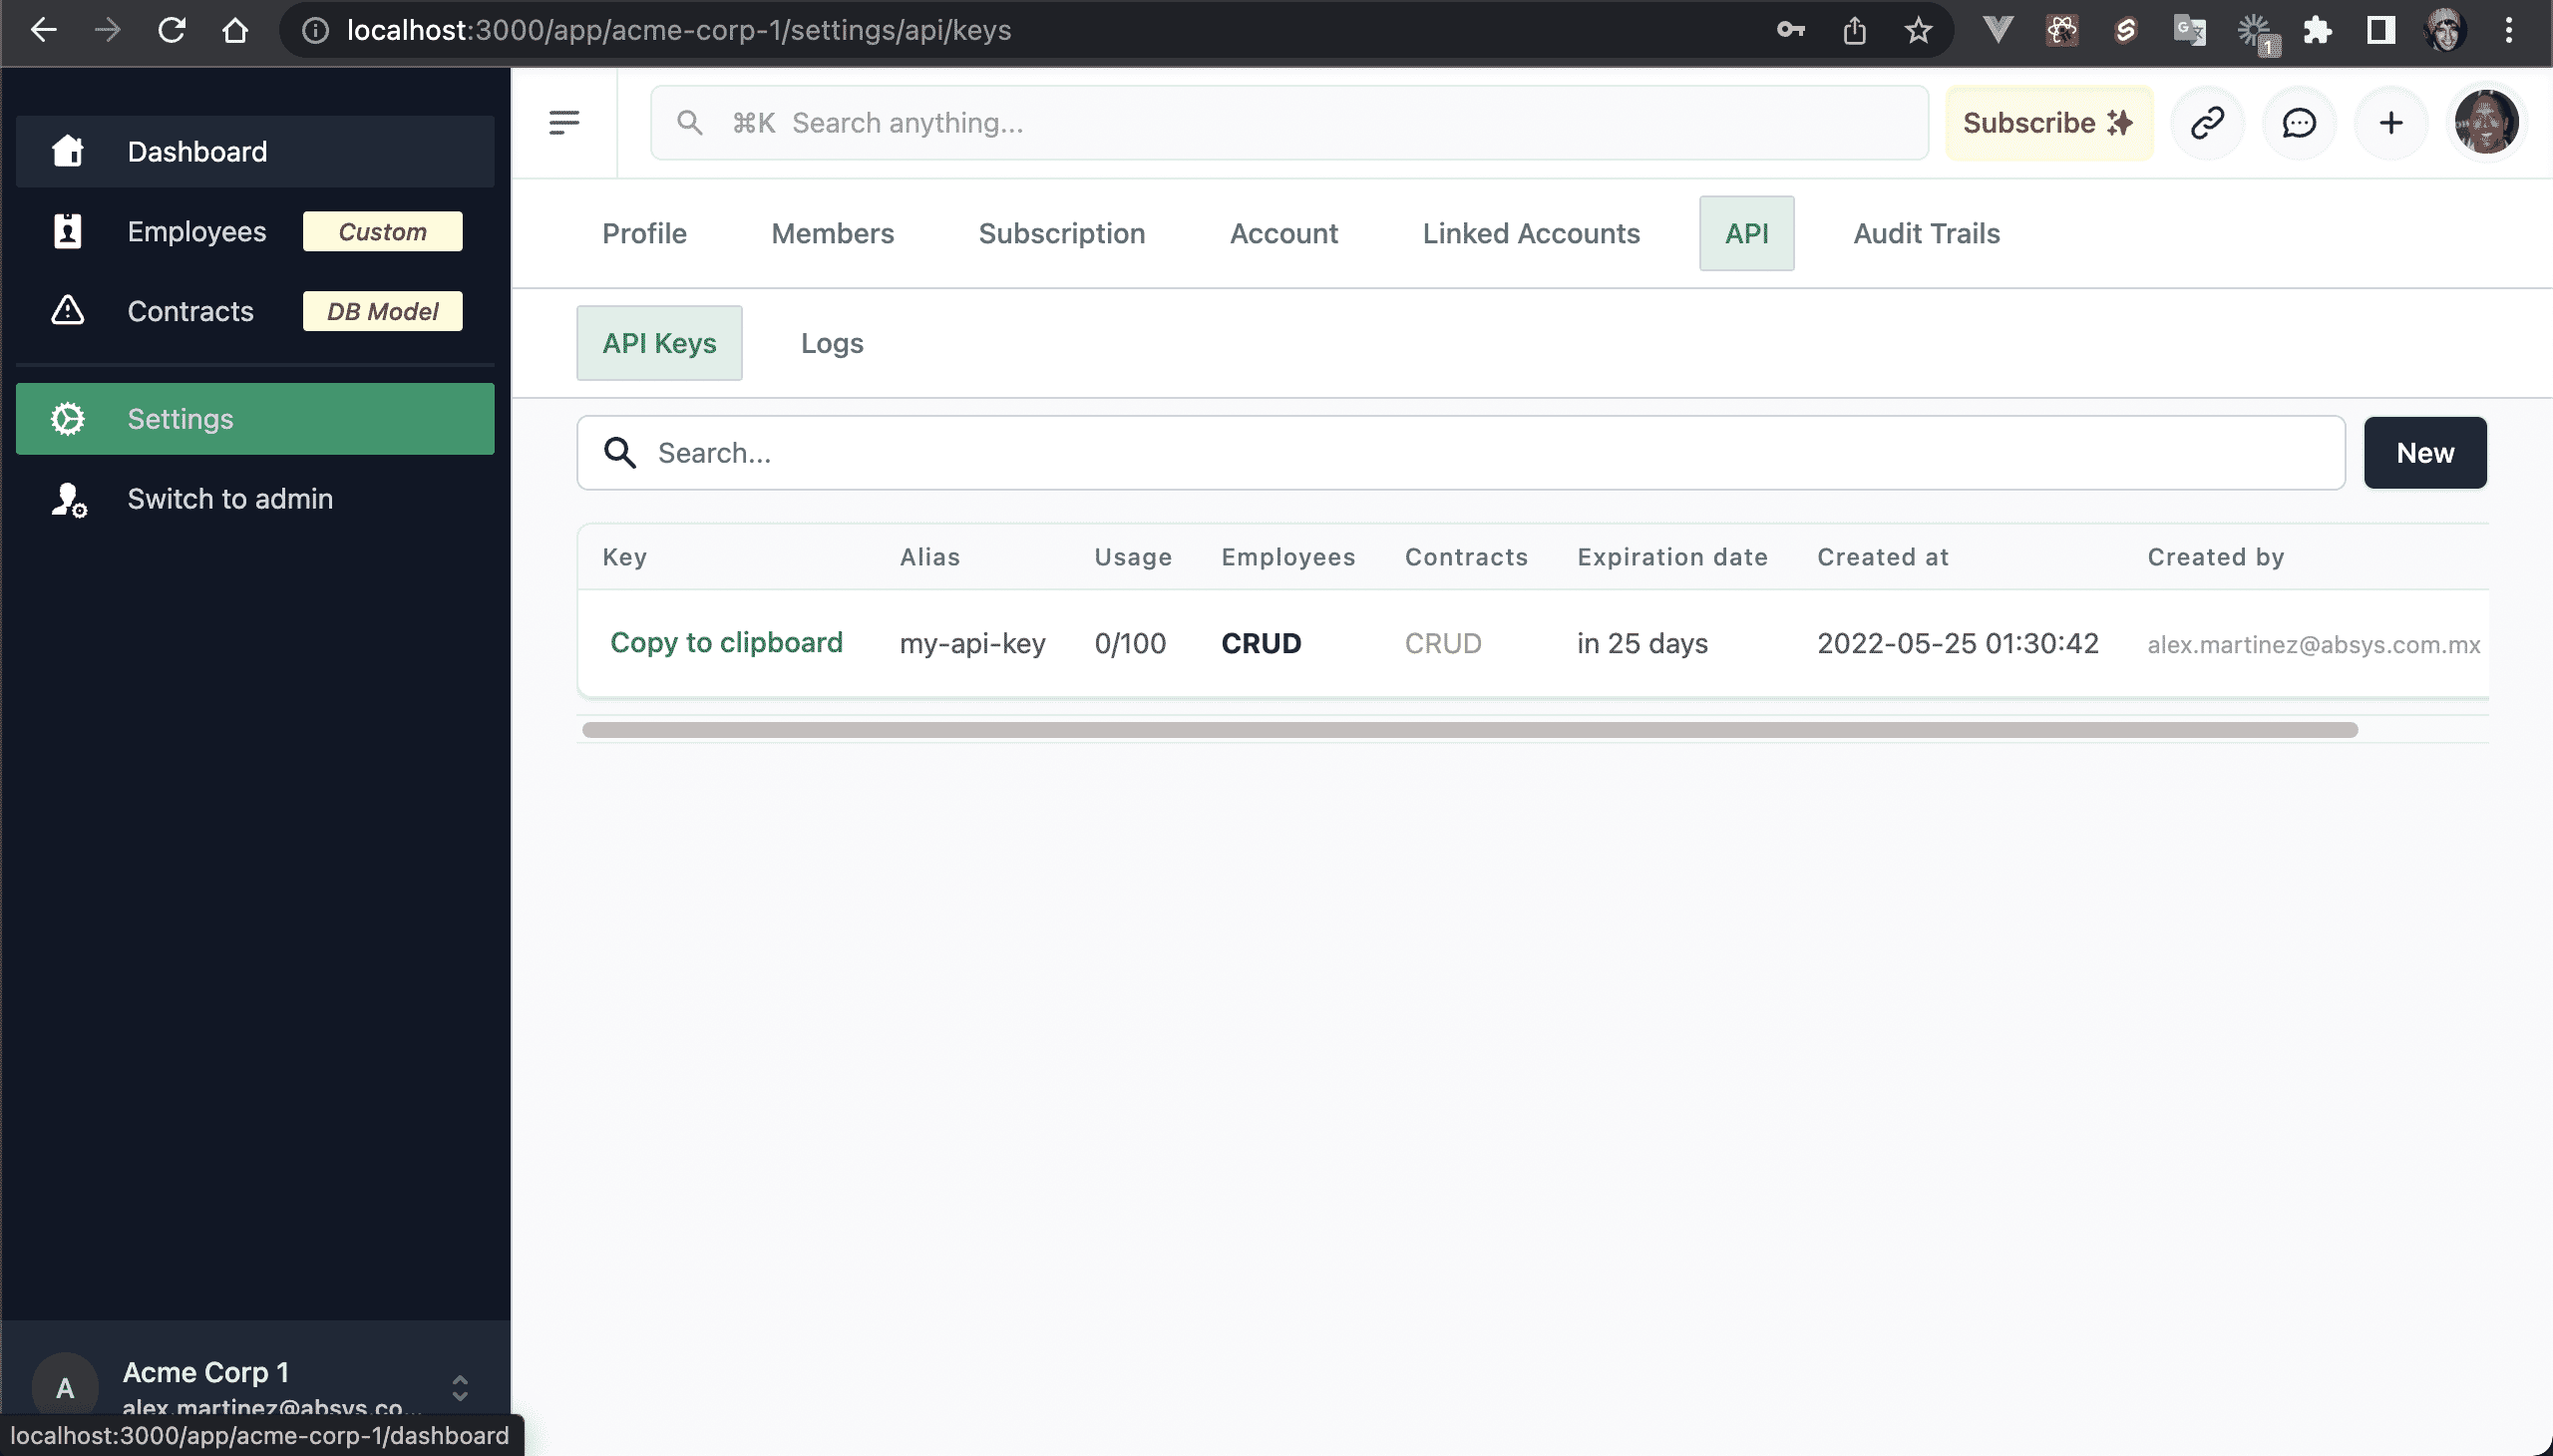Select the API tab
Image resolution: width=2553 pixels, height=1456 pixels.
click(x=1746, y=233)
